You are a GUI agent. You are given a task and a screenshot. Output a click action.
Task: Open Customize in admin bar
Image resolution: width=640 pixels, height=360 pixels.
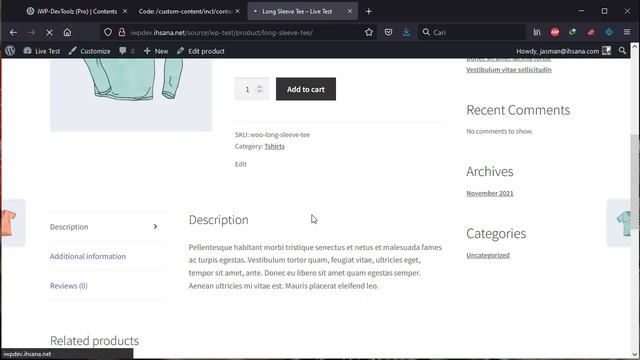90,51
